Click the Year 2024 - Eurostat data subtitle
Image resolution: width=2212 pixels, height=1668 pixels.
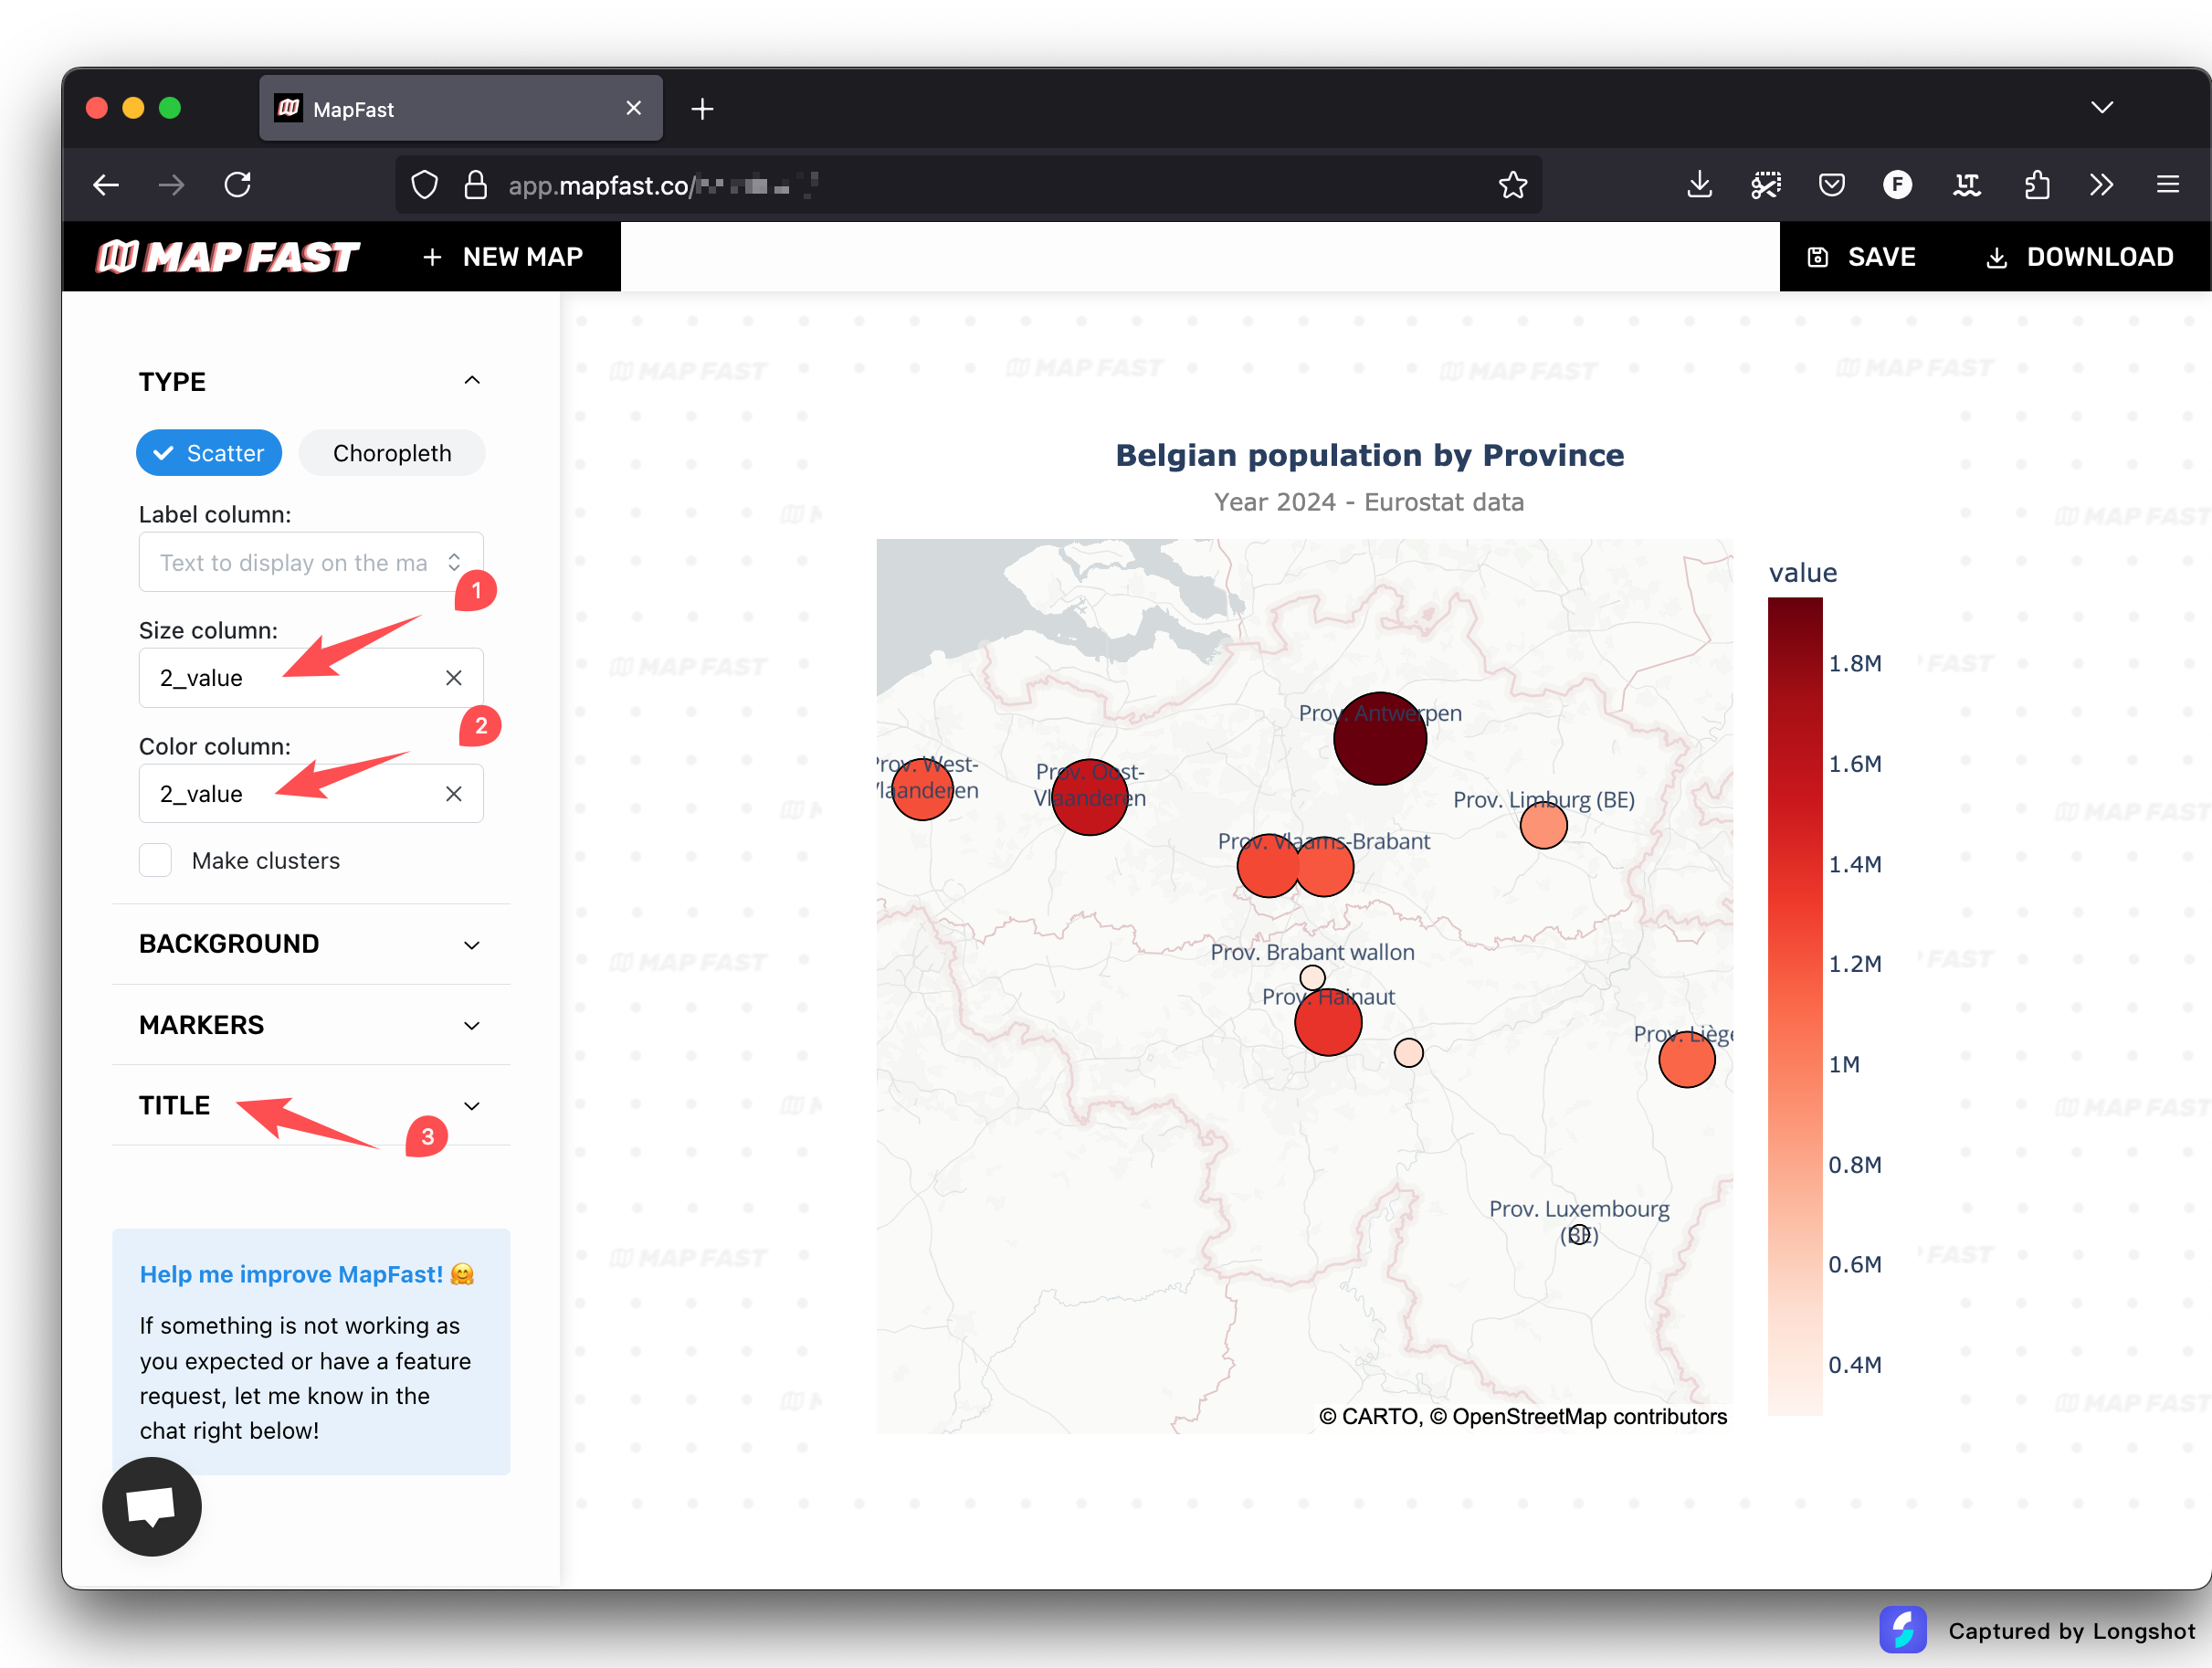coord(1369,502)
